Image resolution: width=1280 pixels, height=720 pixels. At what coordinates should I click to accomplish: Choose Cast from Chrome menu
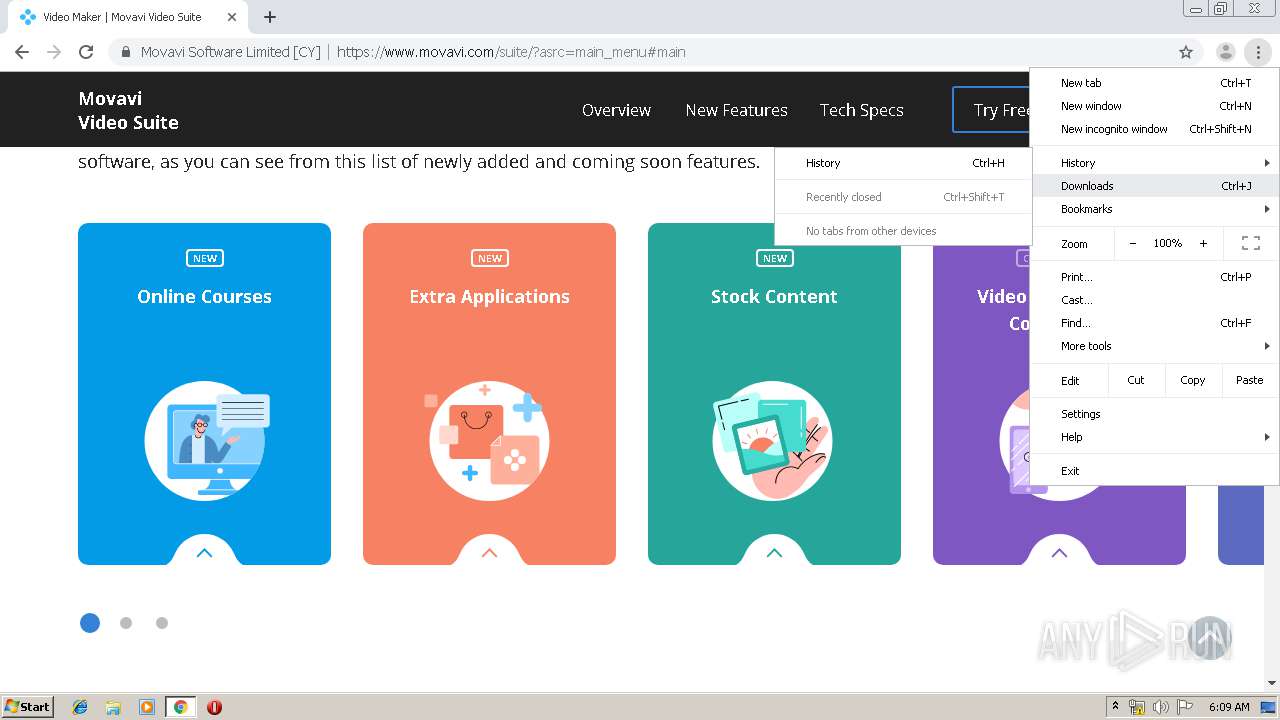coord(1155,300)
